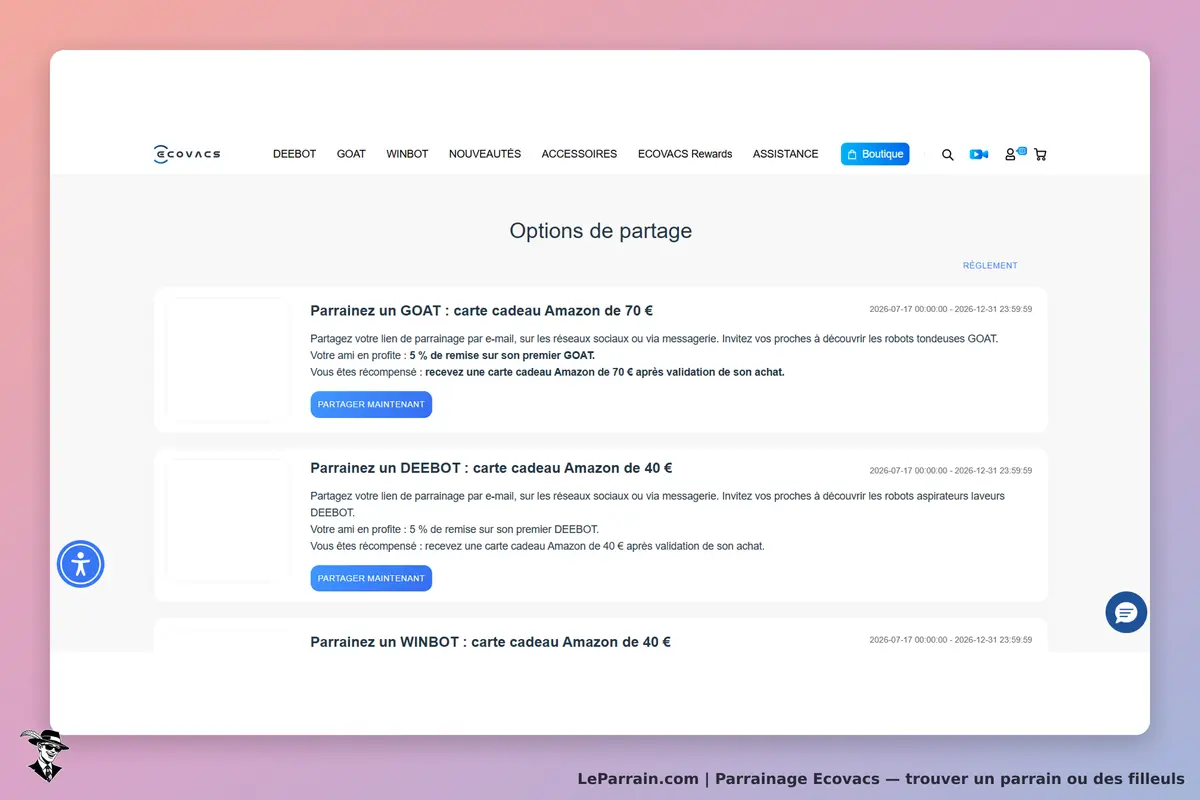Select the 'Parrainez un GOAT' heading
The image size is (1200, 800).
[x=482, y=311]
